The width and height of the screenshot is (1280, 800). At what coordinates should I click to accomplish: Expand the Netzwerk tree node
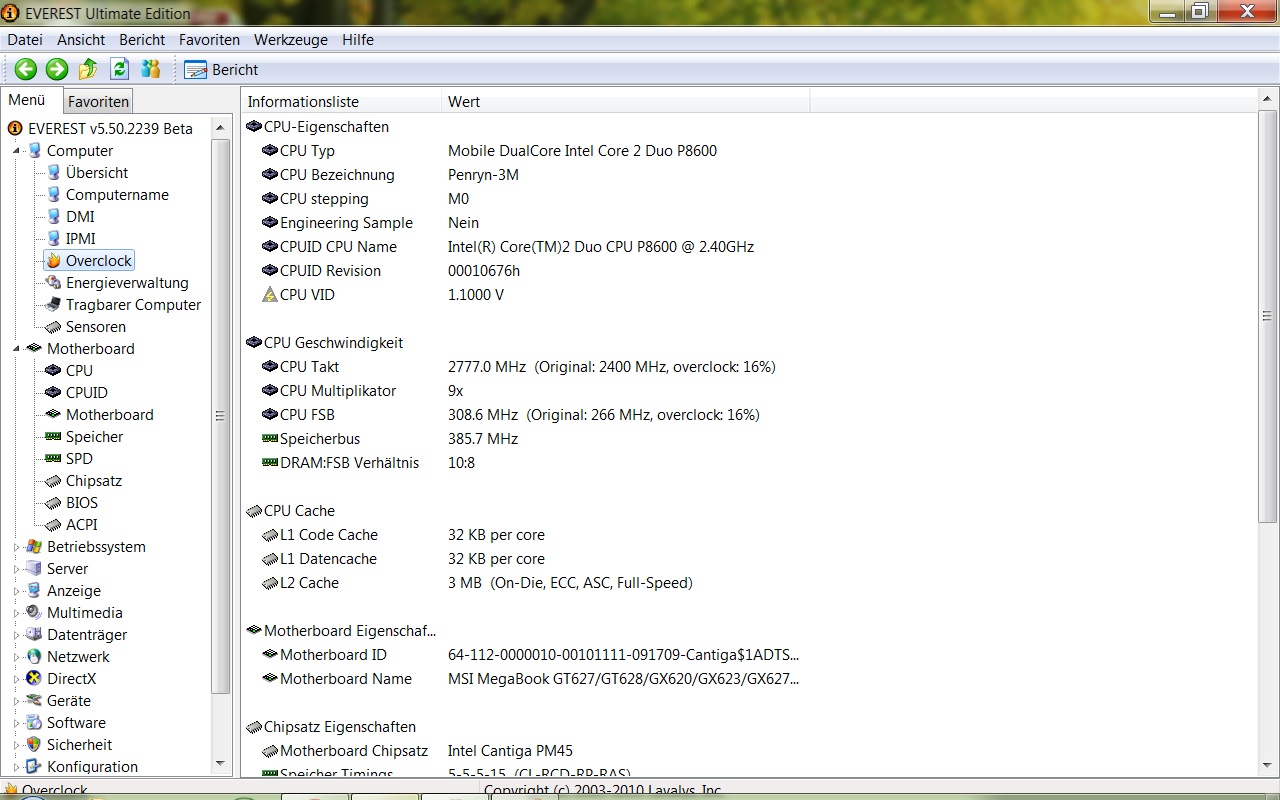[x=17, y=657]
